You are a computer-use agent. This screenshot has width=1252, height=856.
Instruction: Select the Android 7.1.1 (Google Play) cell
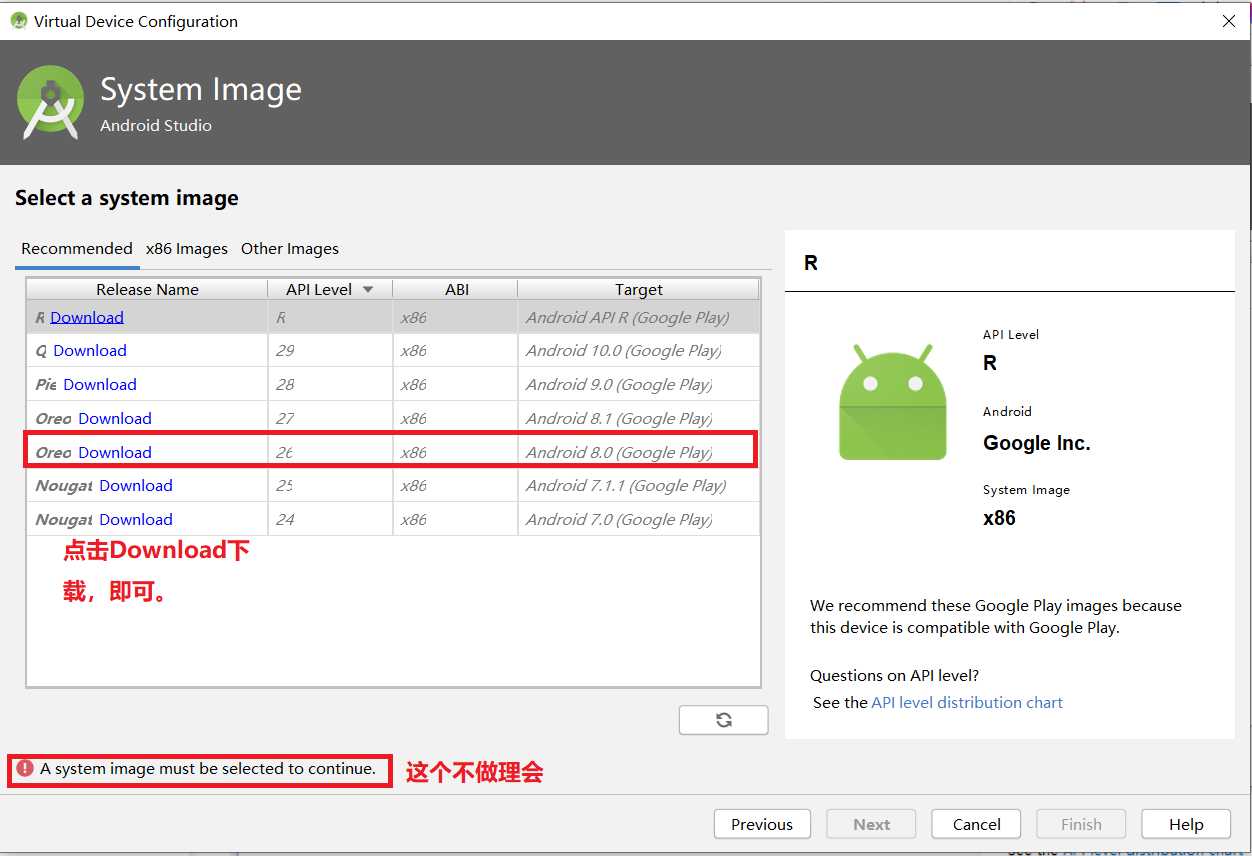tap(638, 485)
